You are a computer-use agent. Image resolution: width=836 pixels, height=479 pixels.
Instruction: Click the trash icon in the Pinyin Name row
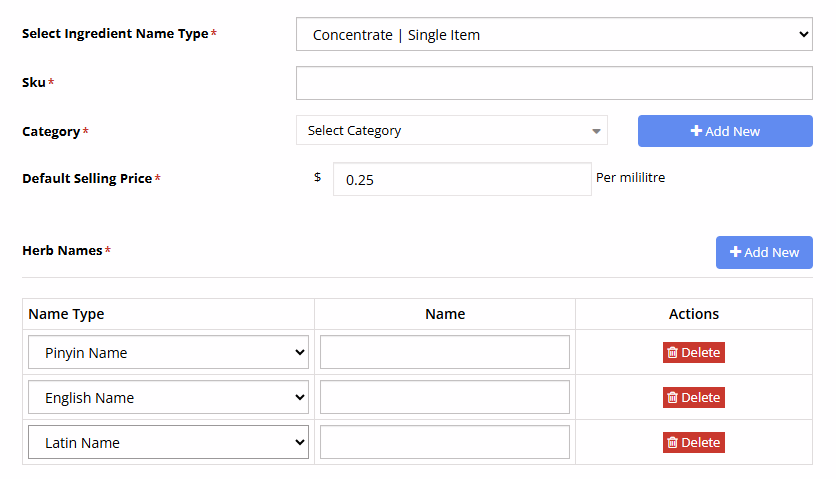pos(673,352)
